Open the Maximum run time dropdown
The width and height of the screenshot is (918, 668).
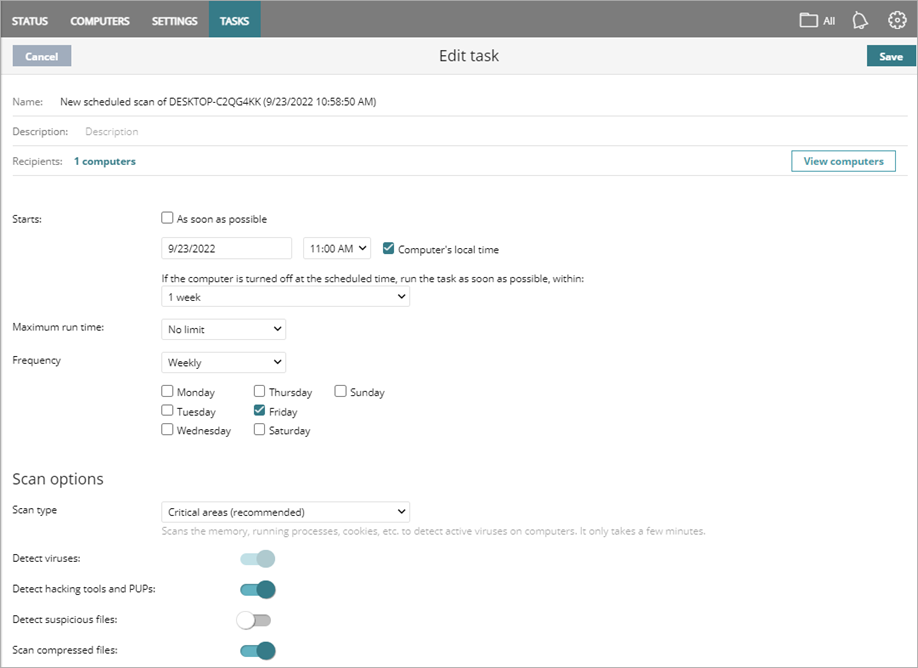click(x=223, y=329)
